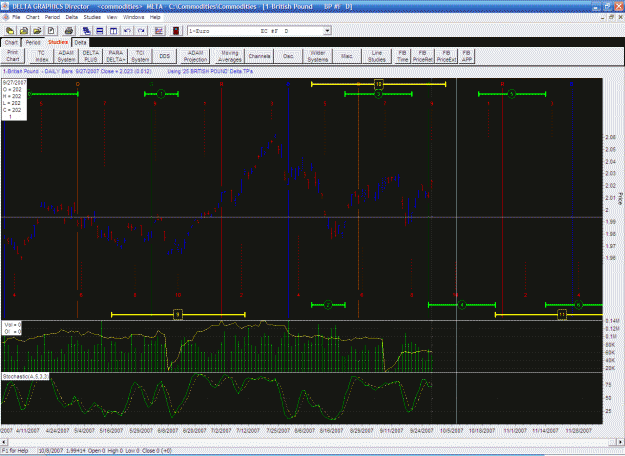Switch to the Delta tab
This screenshot has width=625, height=456.
(x=80, y=42)
